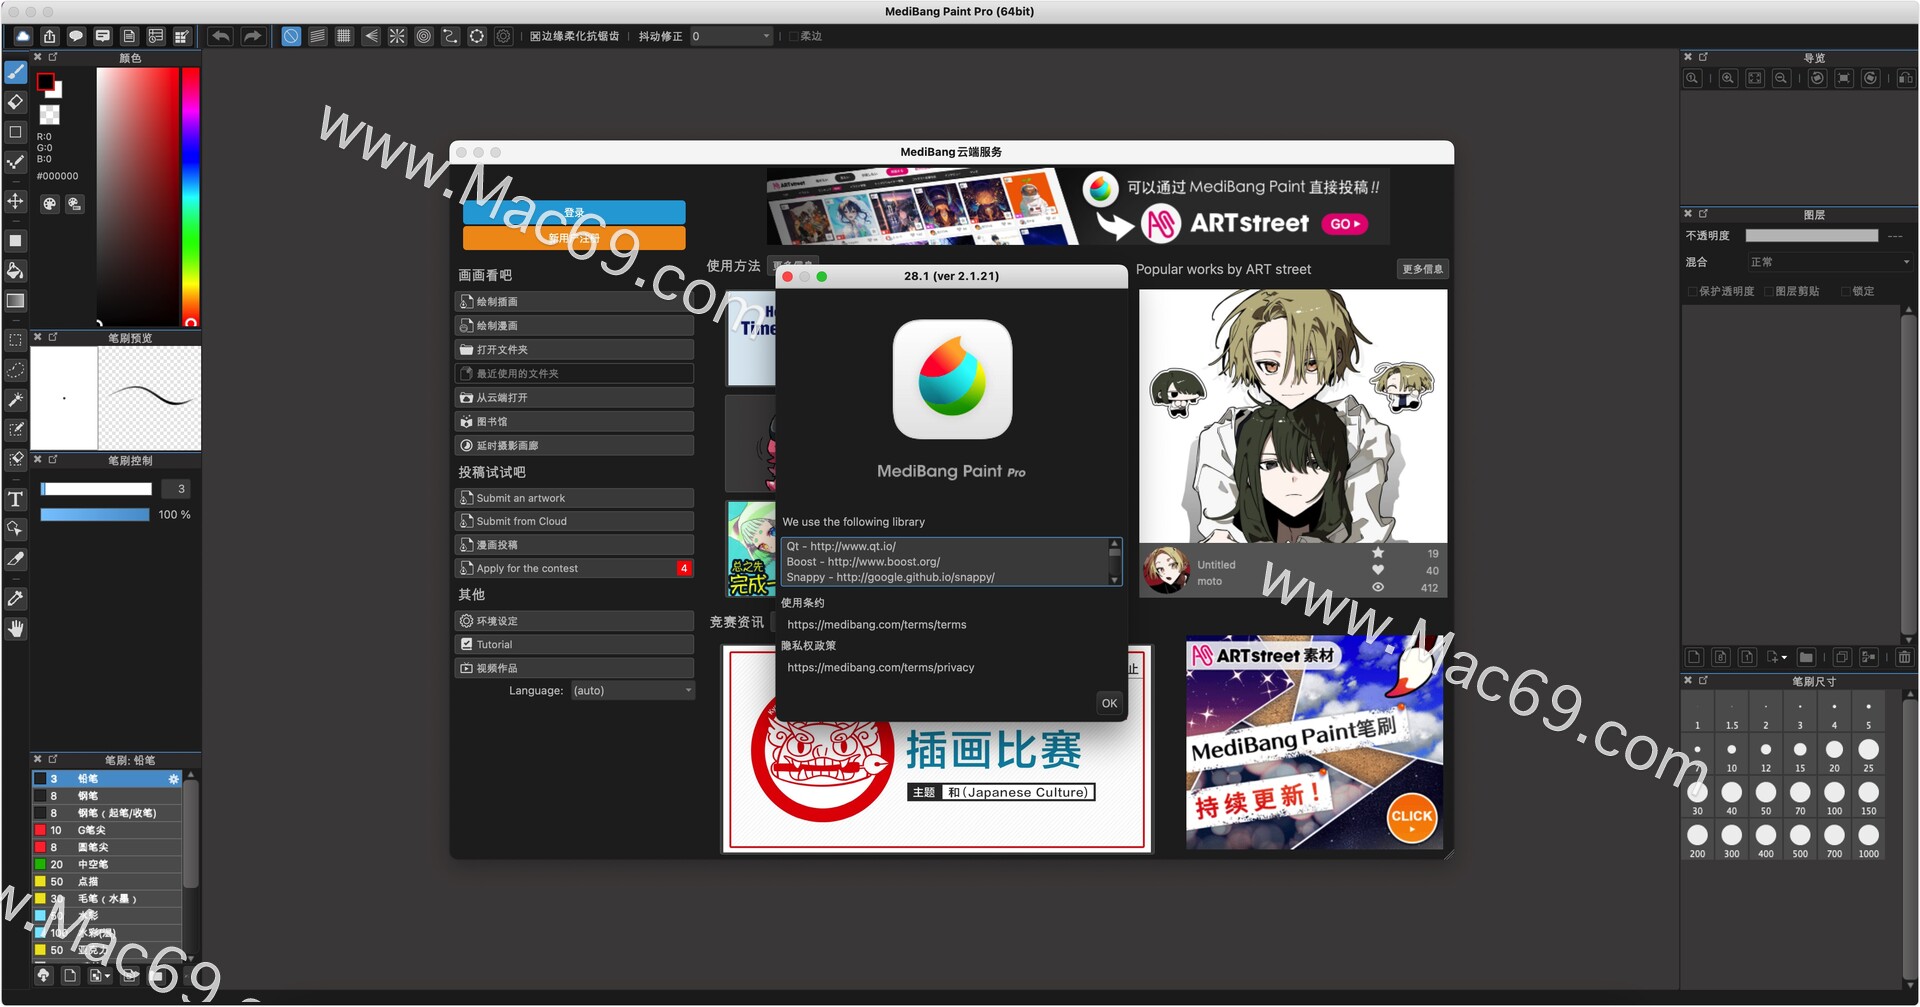Select the Lasso selection tool
Image resolution: width=1920 pixels, height=1007 pixels.
pyautogui.click(x=15, y=370)
